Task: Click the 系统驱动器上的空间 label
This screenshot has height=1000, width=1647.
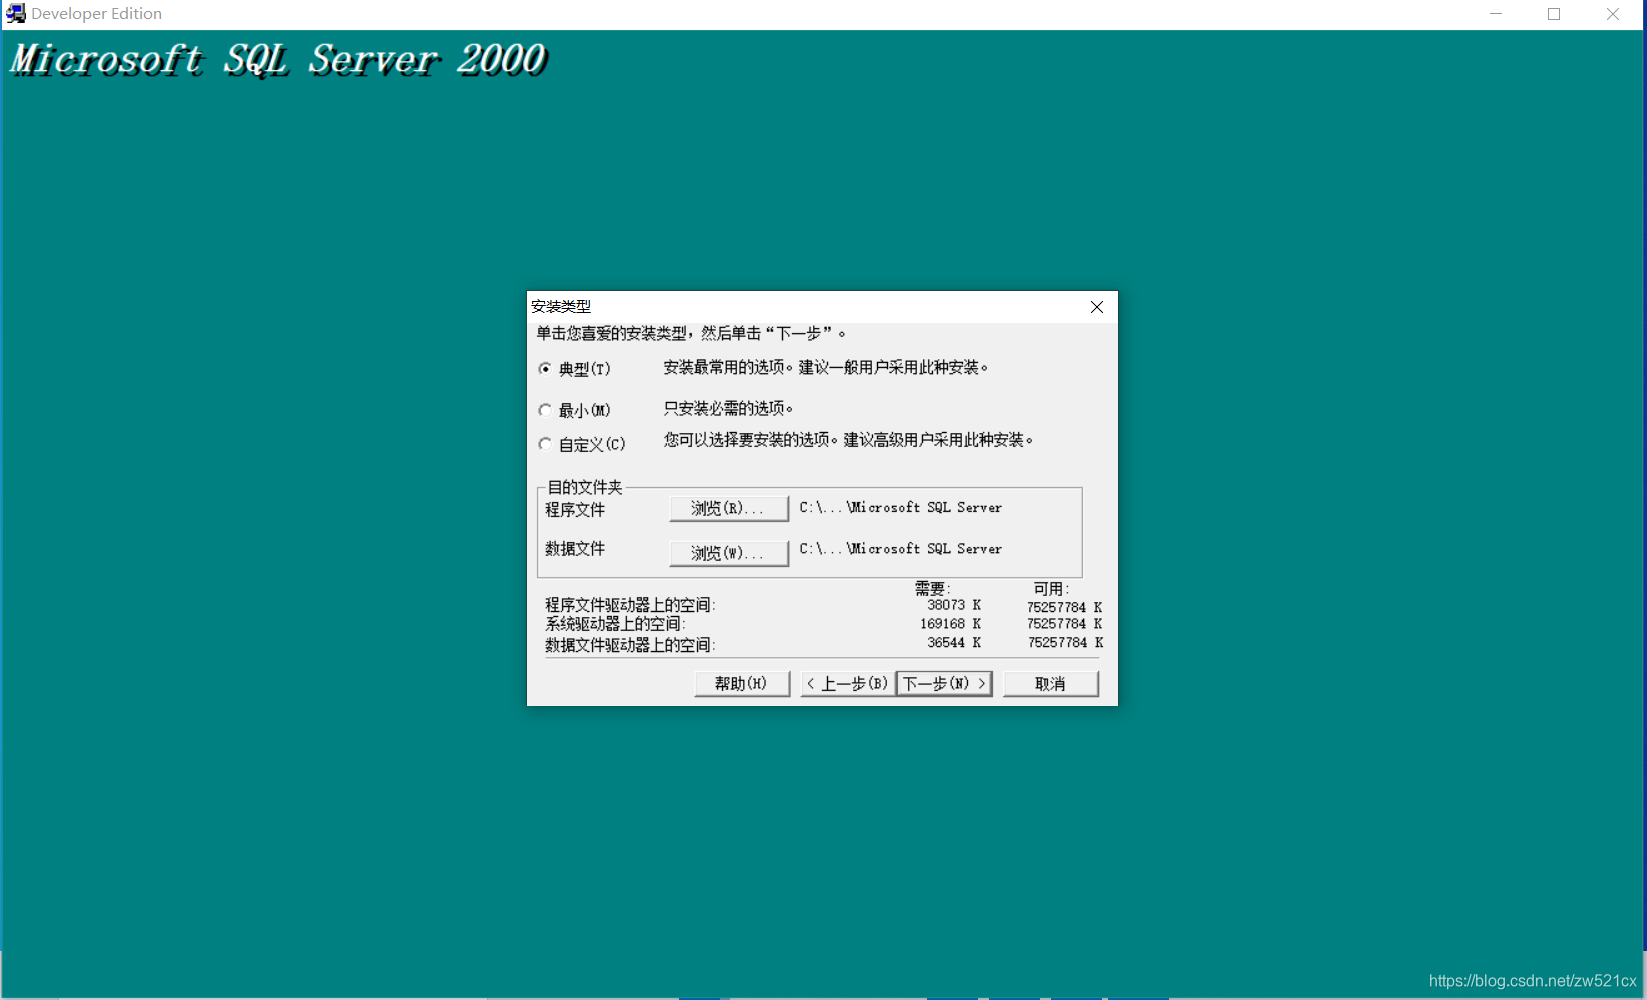Action: [x=615, y=624]
